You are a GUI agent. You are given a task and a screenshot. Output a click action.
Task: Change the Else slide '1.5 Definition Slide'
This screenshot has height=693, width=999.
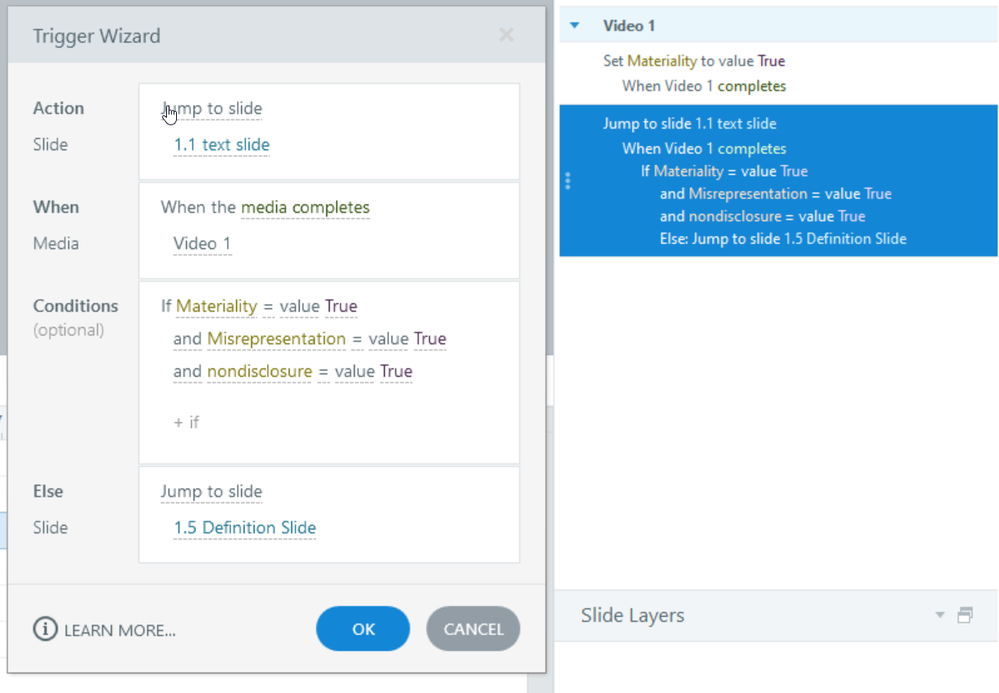point(245,528)
